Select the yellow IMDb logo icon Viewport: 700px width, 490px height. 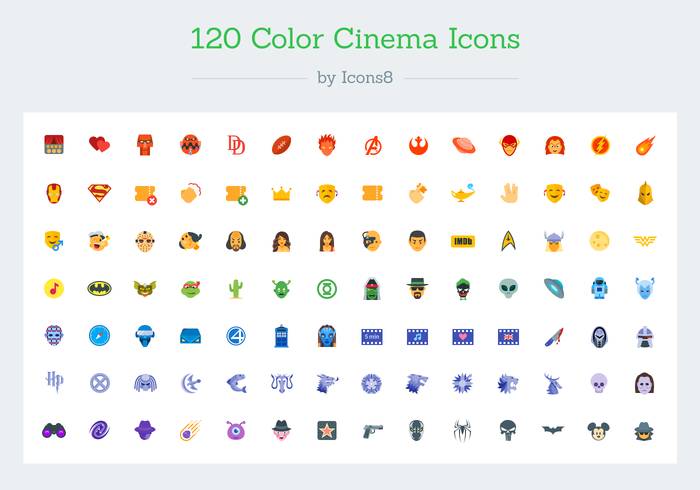click(463, 241)
